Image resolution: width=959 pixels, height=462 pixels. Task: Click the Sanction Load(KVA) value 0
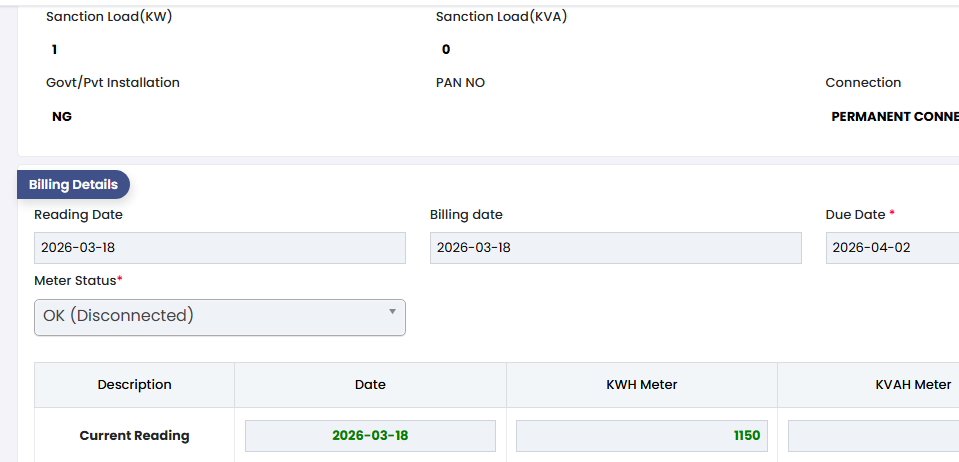click(446, 49)
